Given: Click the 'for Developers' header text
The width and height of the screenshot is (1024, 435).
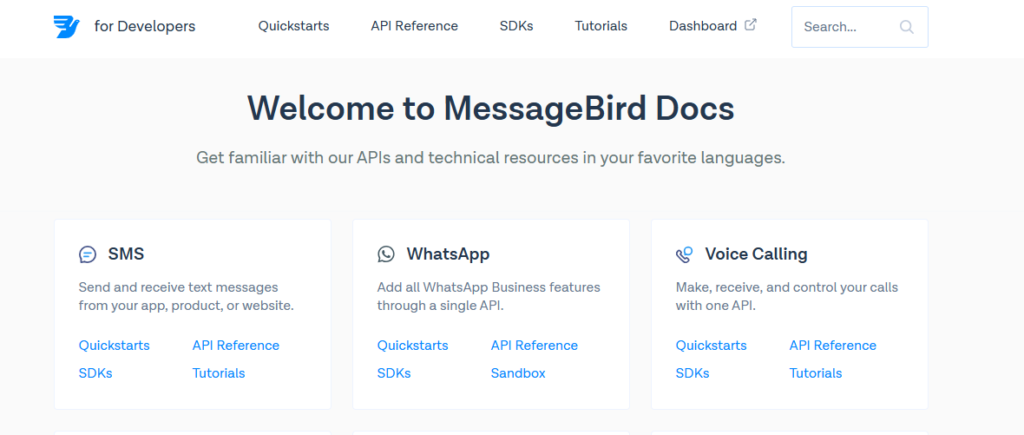Looking at the screenshot, I should coord(145,26).
